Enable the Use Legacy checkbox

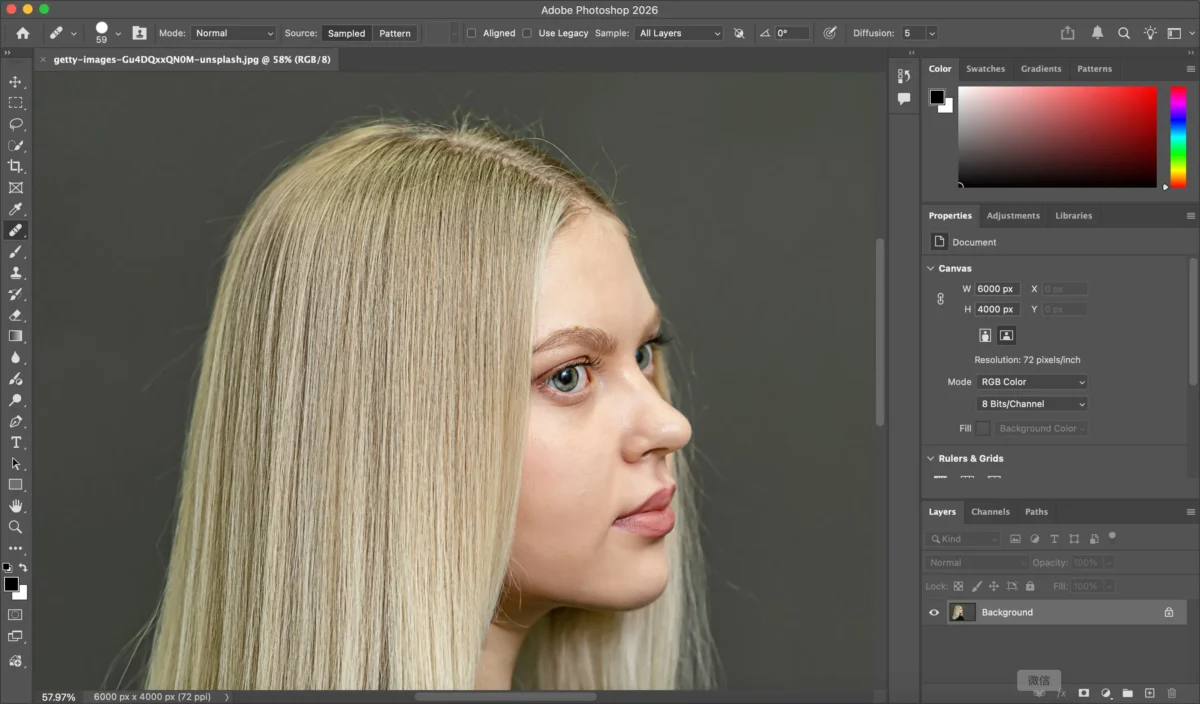click(527, 33)
